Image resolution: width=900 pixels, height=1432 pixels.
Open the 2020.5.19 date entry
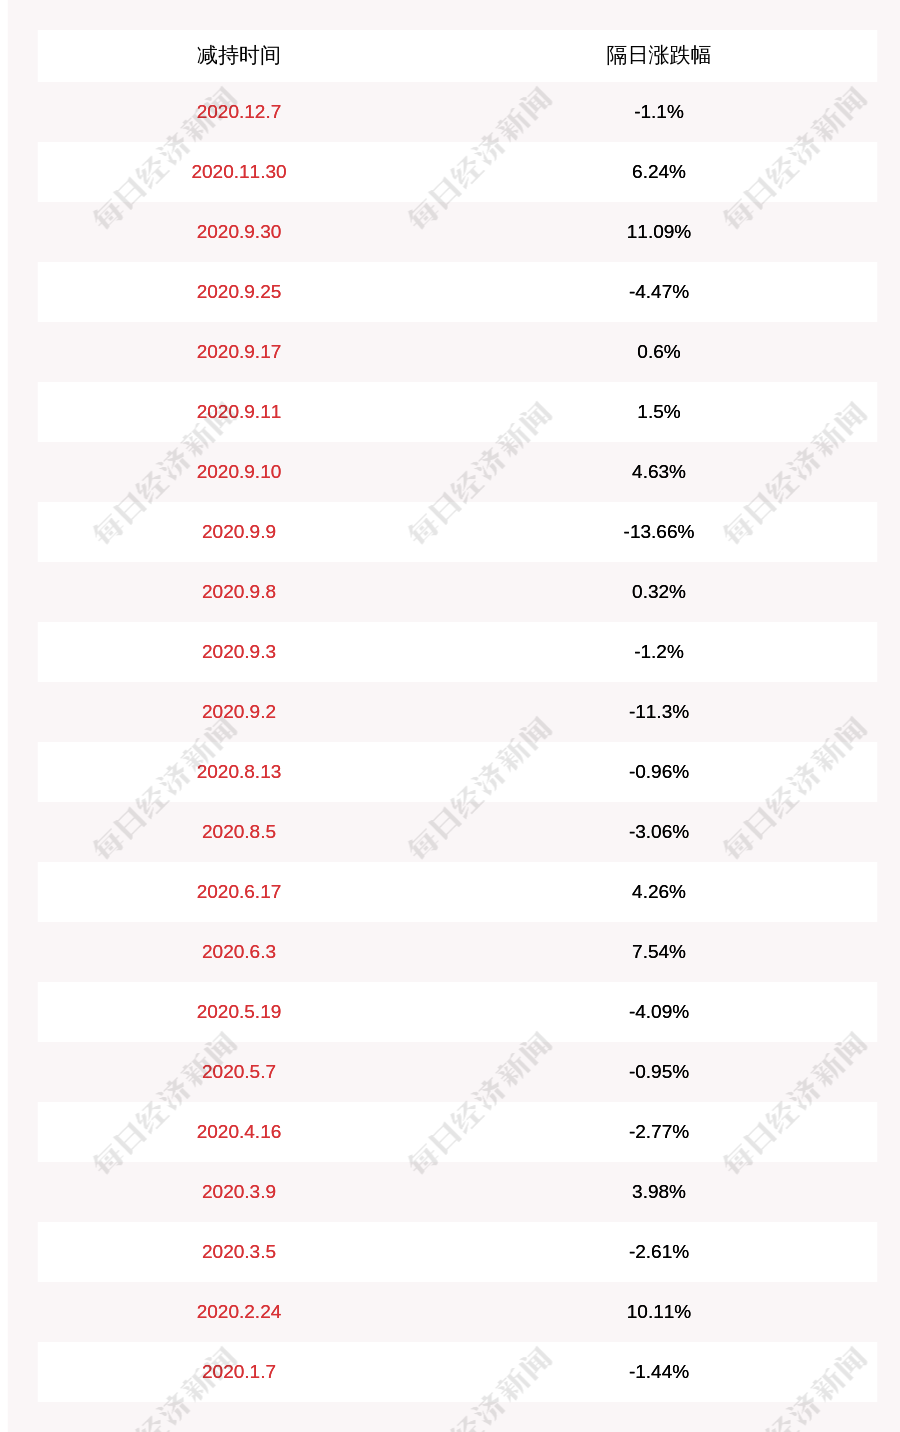(239, 1011)
